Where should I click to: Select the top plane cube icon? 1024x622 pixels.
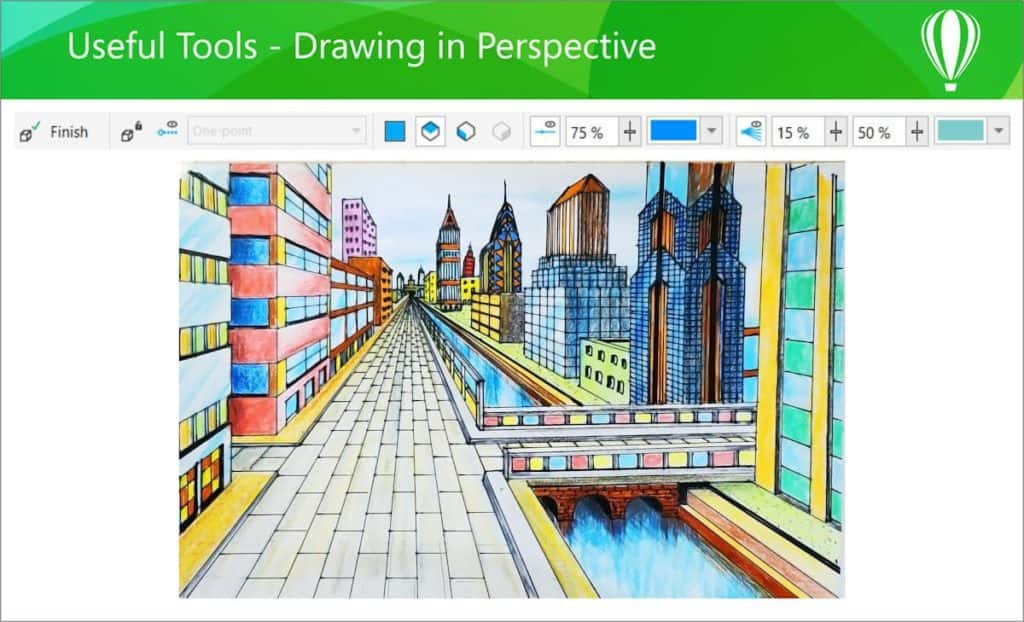pyautogui.click(x=430, y=131)
